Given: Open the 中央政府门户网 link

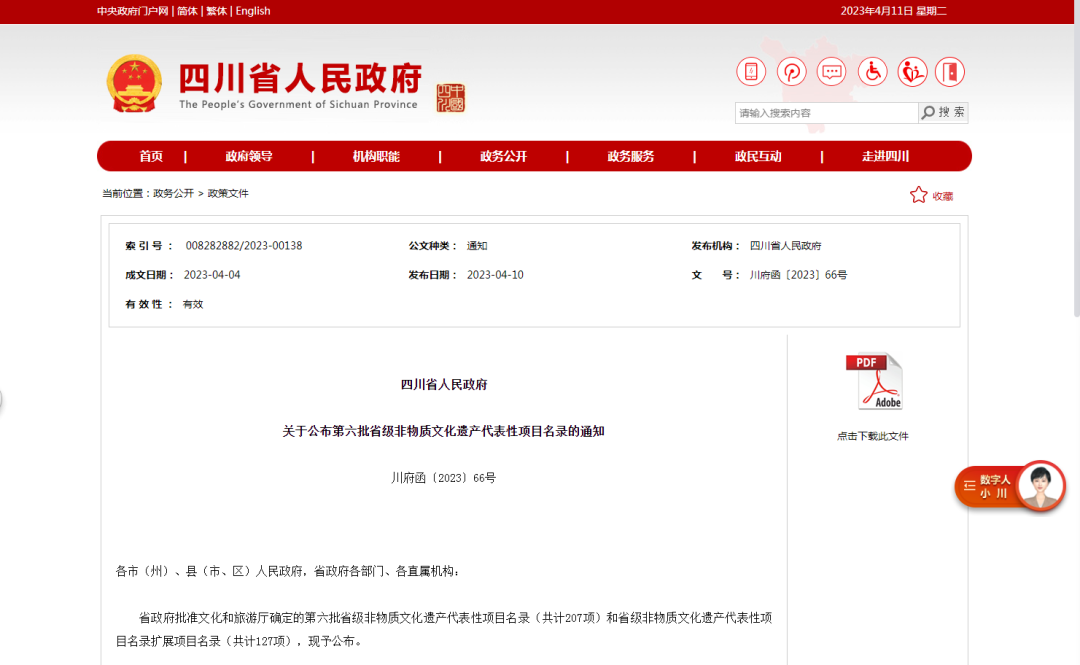Looking at the screenshot, I should 133,11.
